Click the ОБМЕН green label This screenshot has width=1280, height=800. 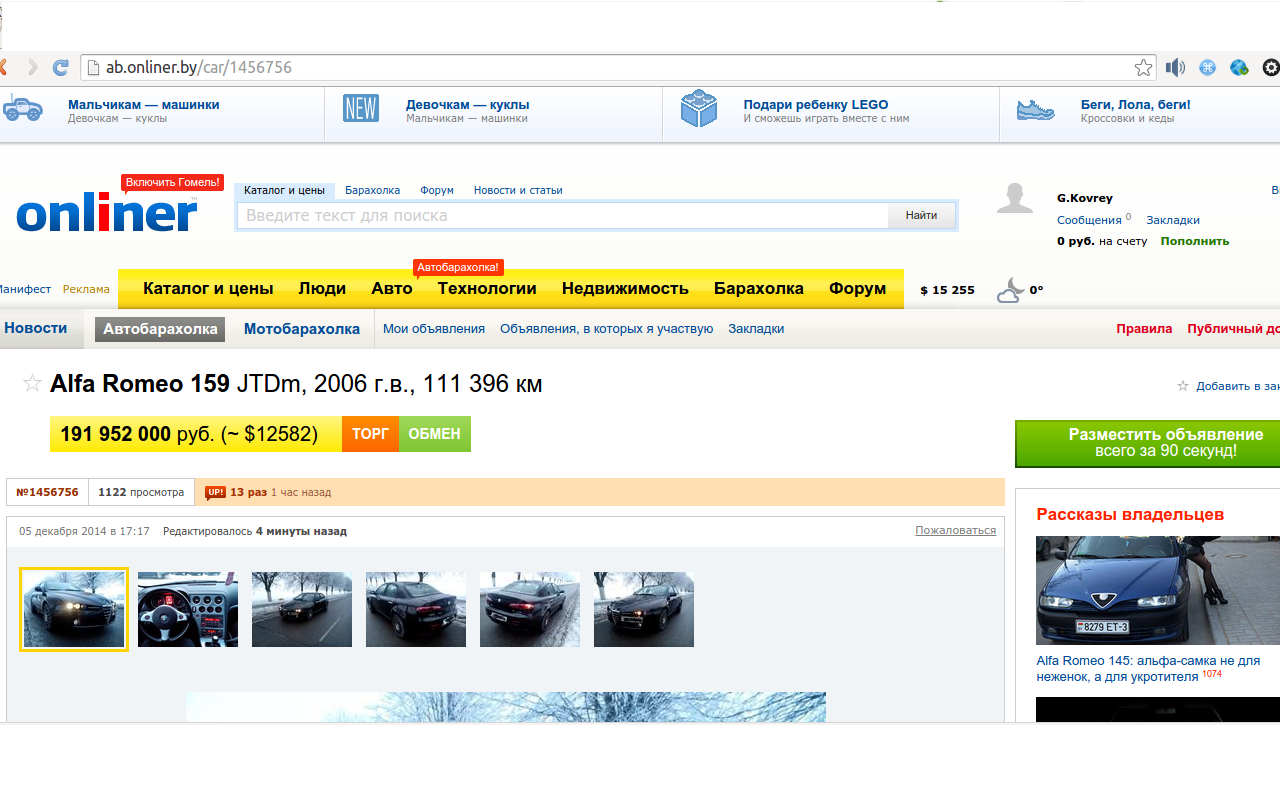(435, 434)
